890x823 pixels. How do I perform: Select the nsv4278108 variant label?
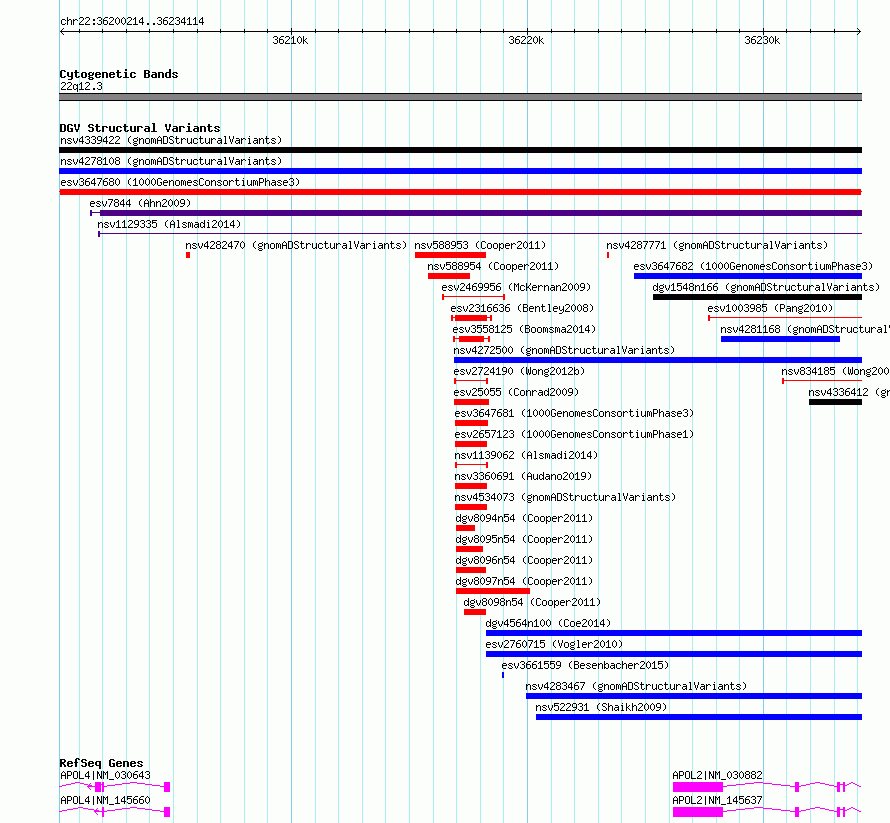[171, 161]
